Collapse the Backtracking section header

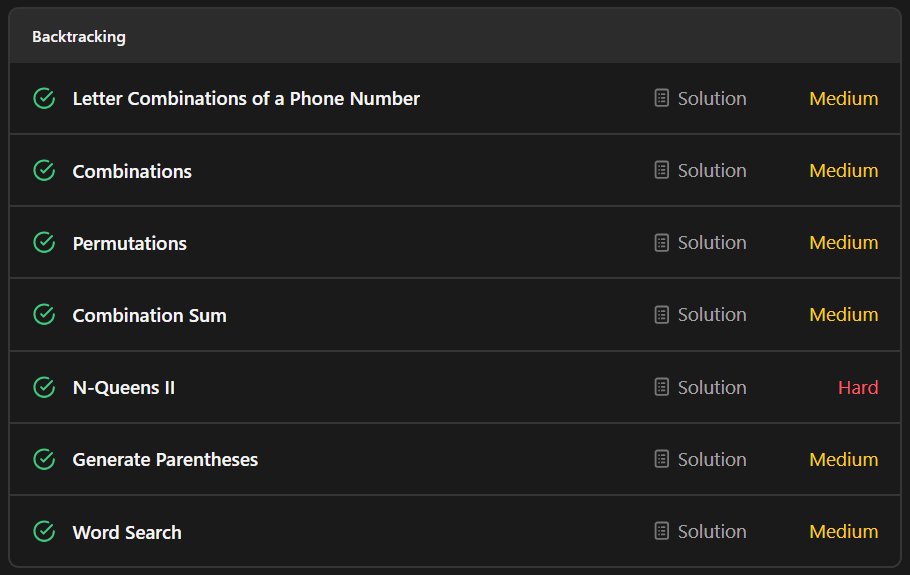[x=454, y=36]
